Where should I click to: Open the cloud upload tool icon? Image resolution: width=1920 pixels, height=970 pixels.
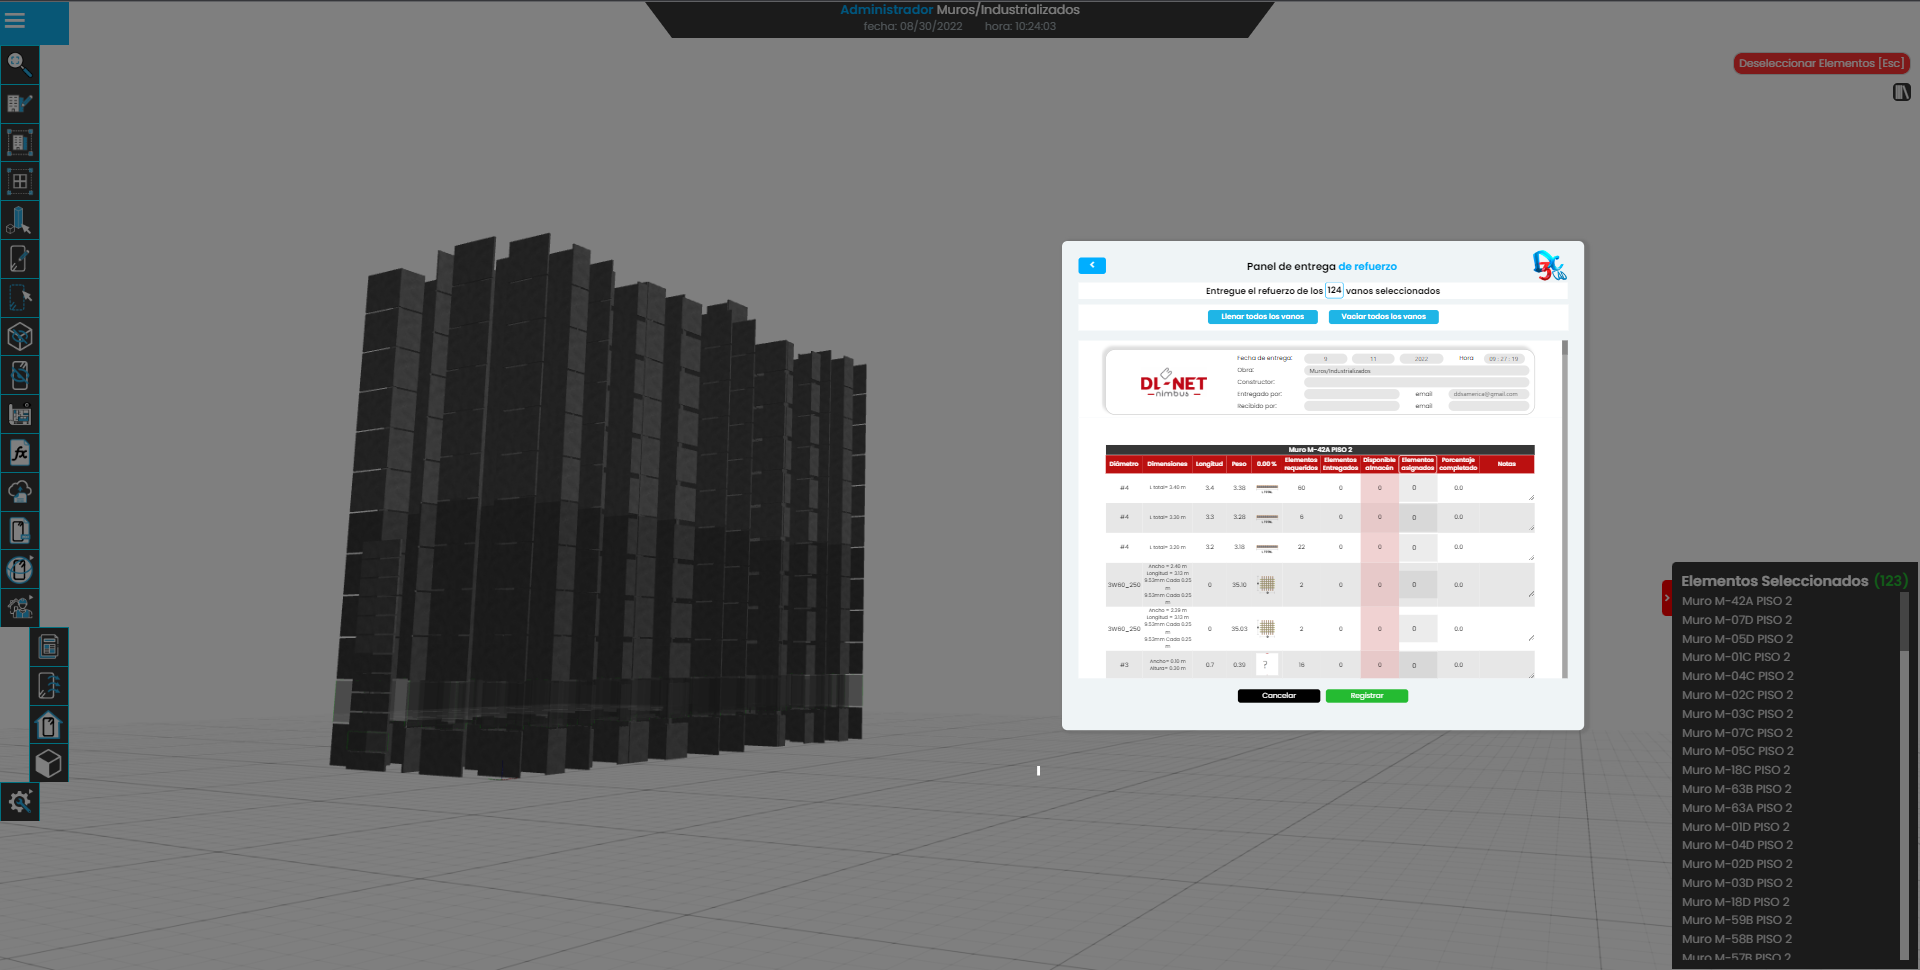coord(20,492)
